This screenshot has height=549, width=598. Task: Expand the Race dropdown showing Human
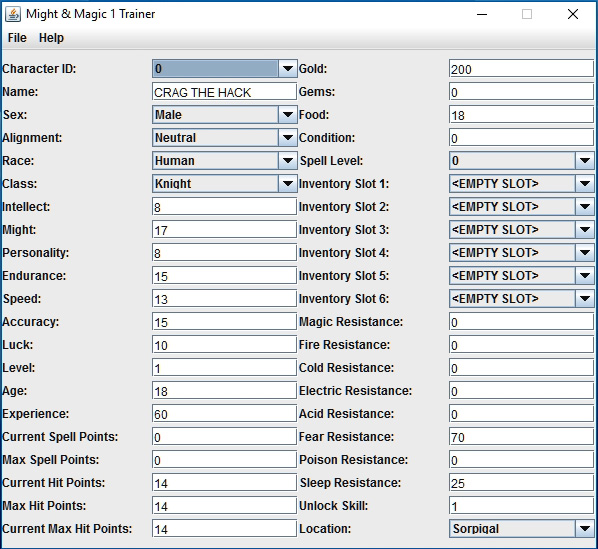tap(225, 161)
